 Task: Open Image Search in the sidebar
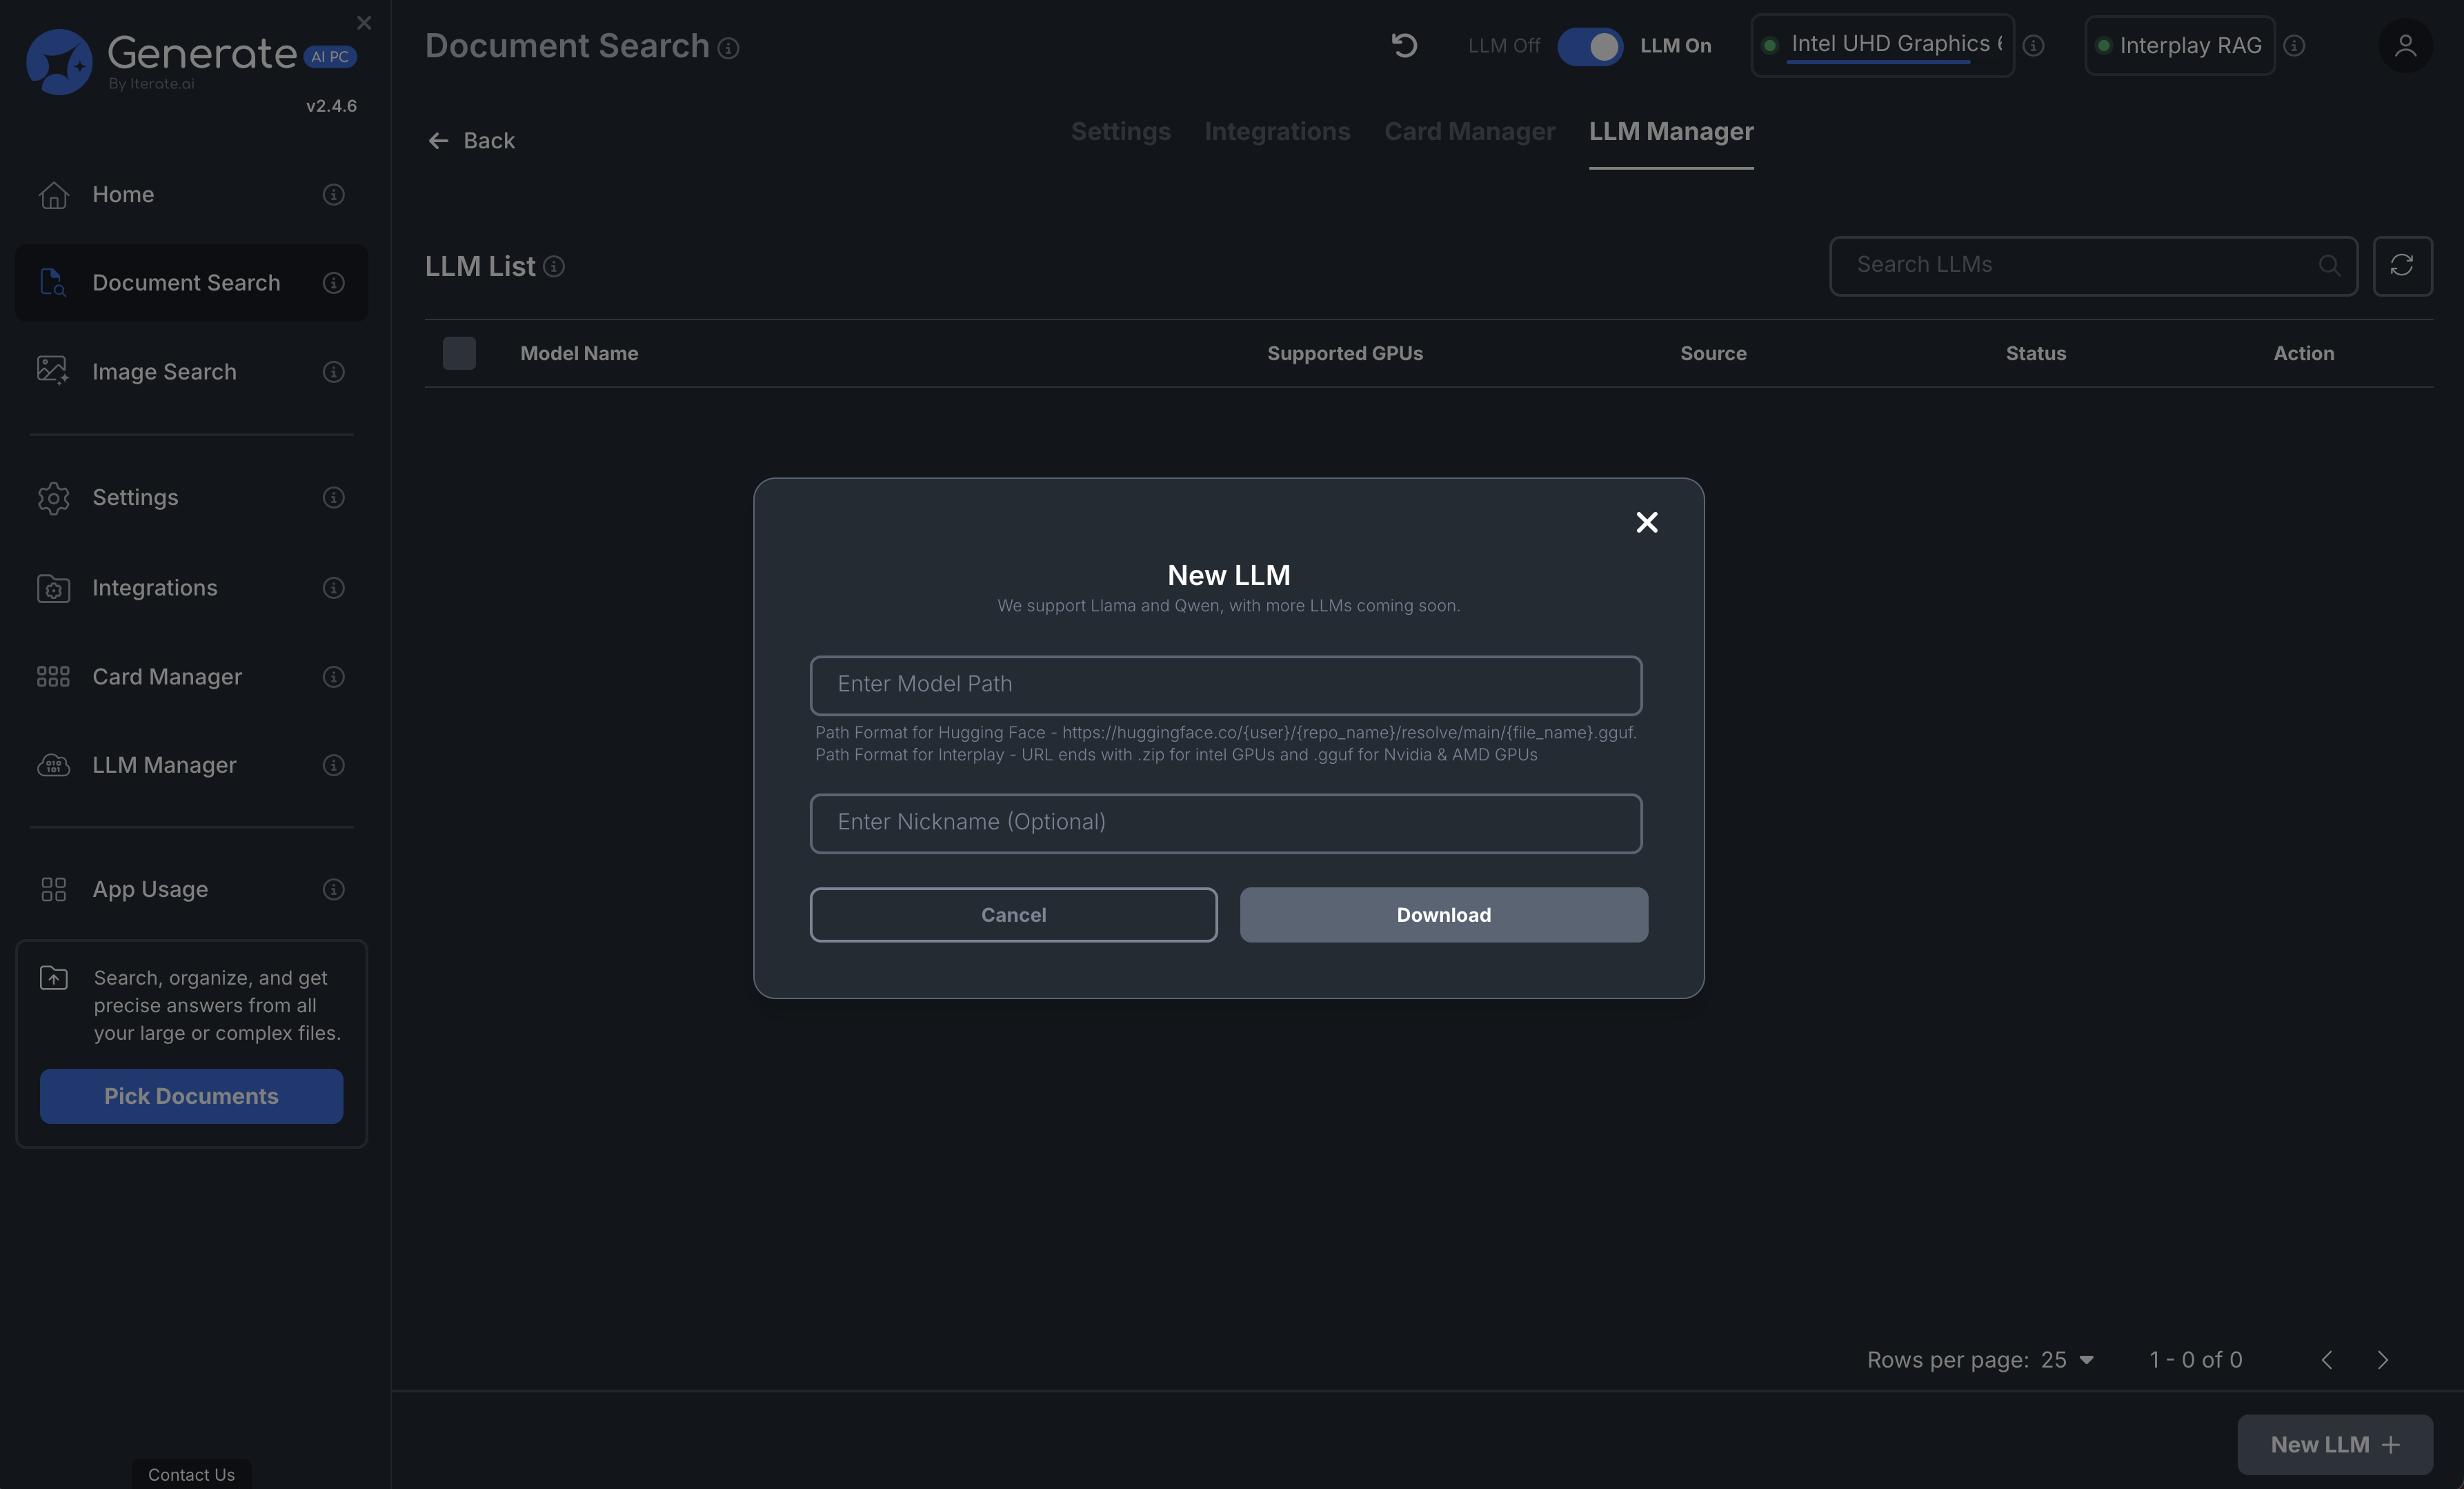point(164,372)
